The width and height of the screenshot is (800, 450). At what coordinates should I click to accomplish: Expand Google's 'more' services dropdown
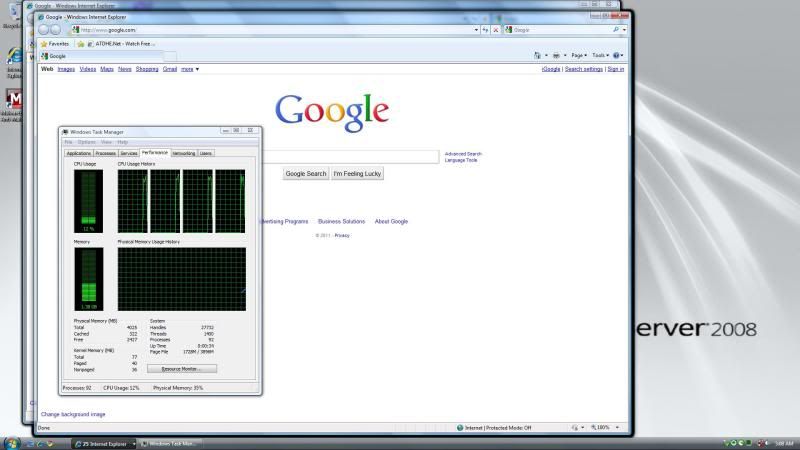coord(190,69)
